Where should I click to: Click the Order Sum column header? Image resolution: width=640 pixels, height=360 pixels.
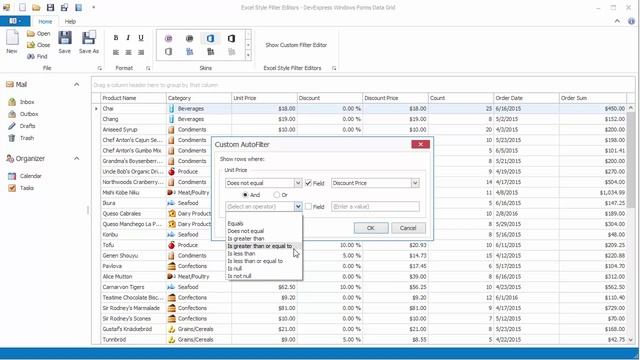pyautogui.click(x=593, y=98)
